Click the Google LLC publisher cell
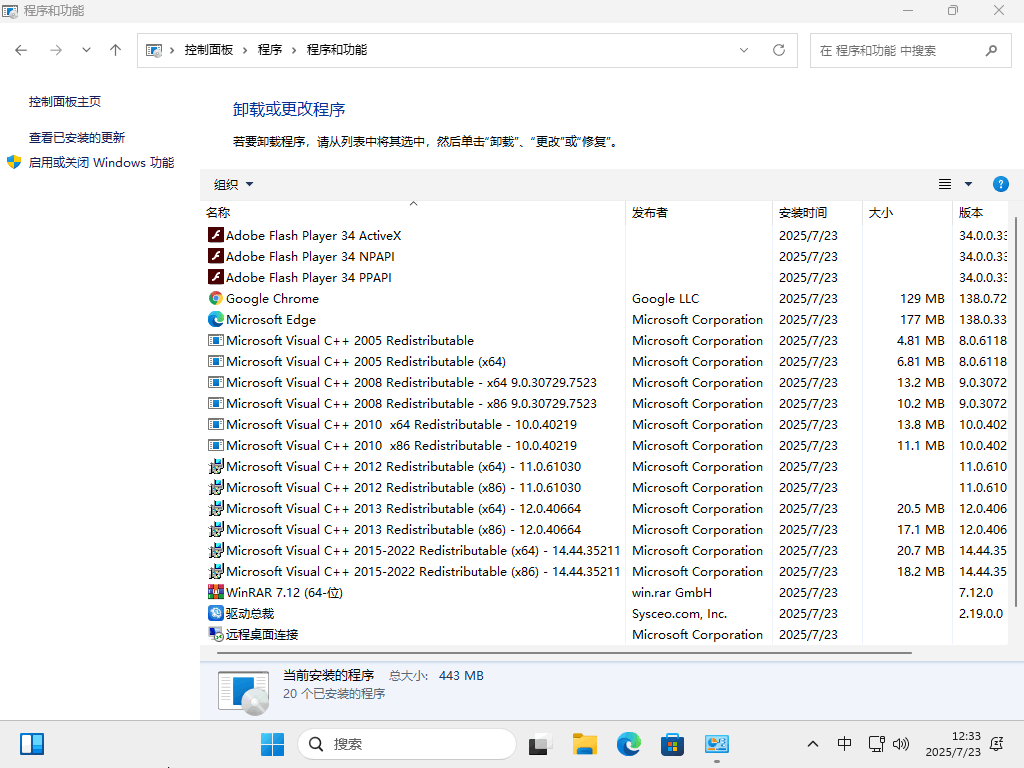The height and width of the screenshot is (768, 1024). (665, 298)
